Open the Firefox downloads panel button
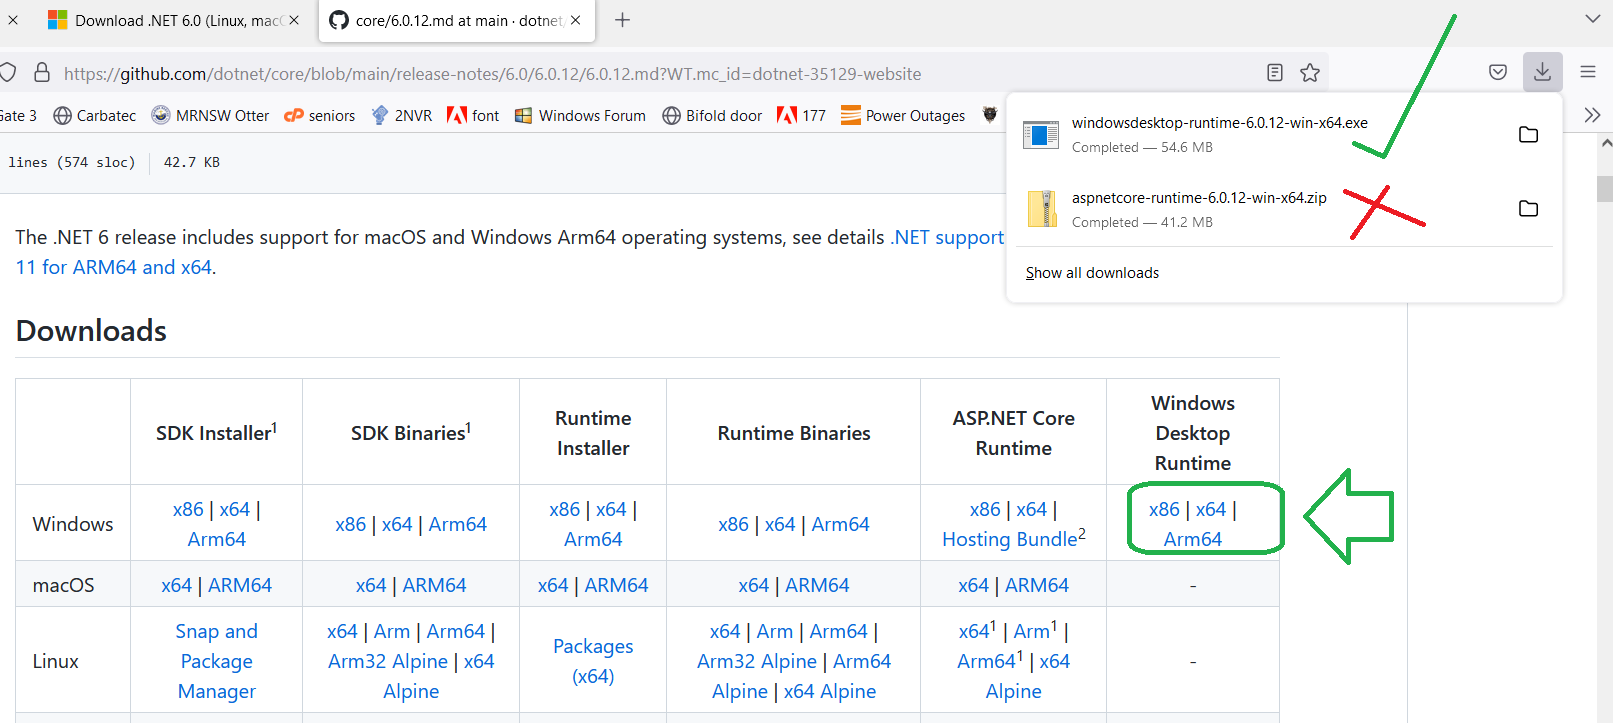This screenshot has height=723, width=1613. [x=1542, y=72]
